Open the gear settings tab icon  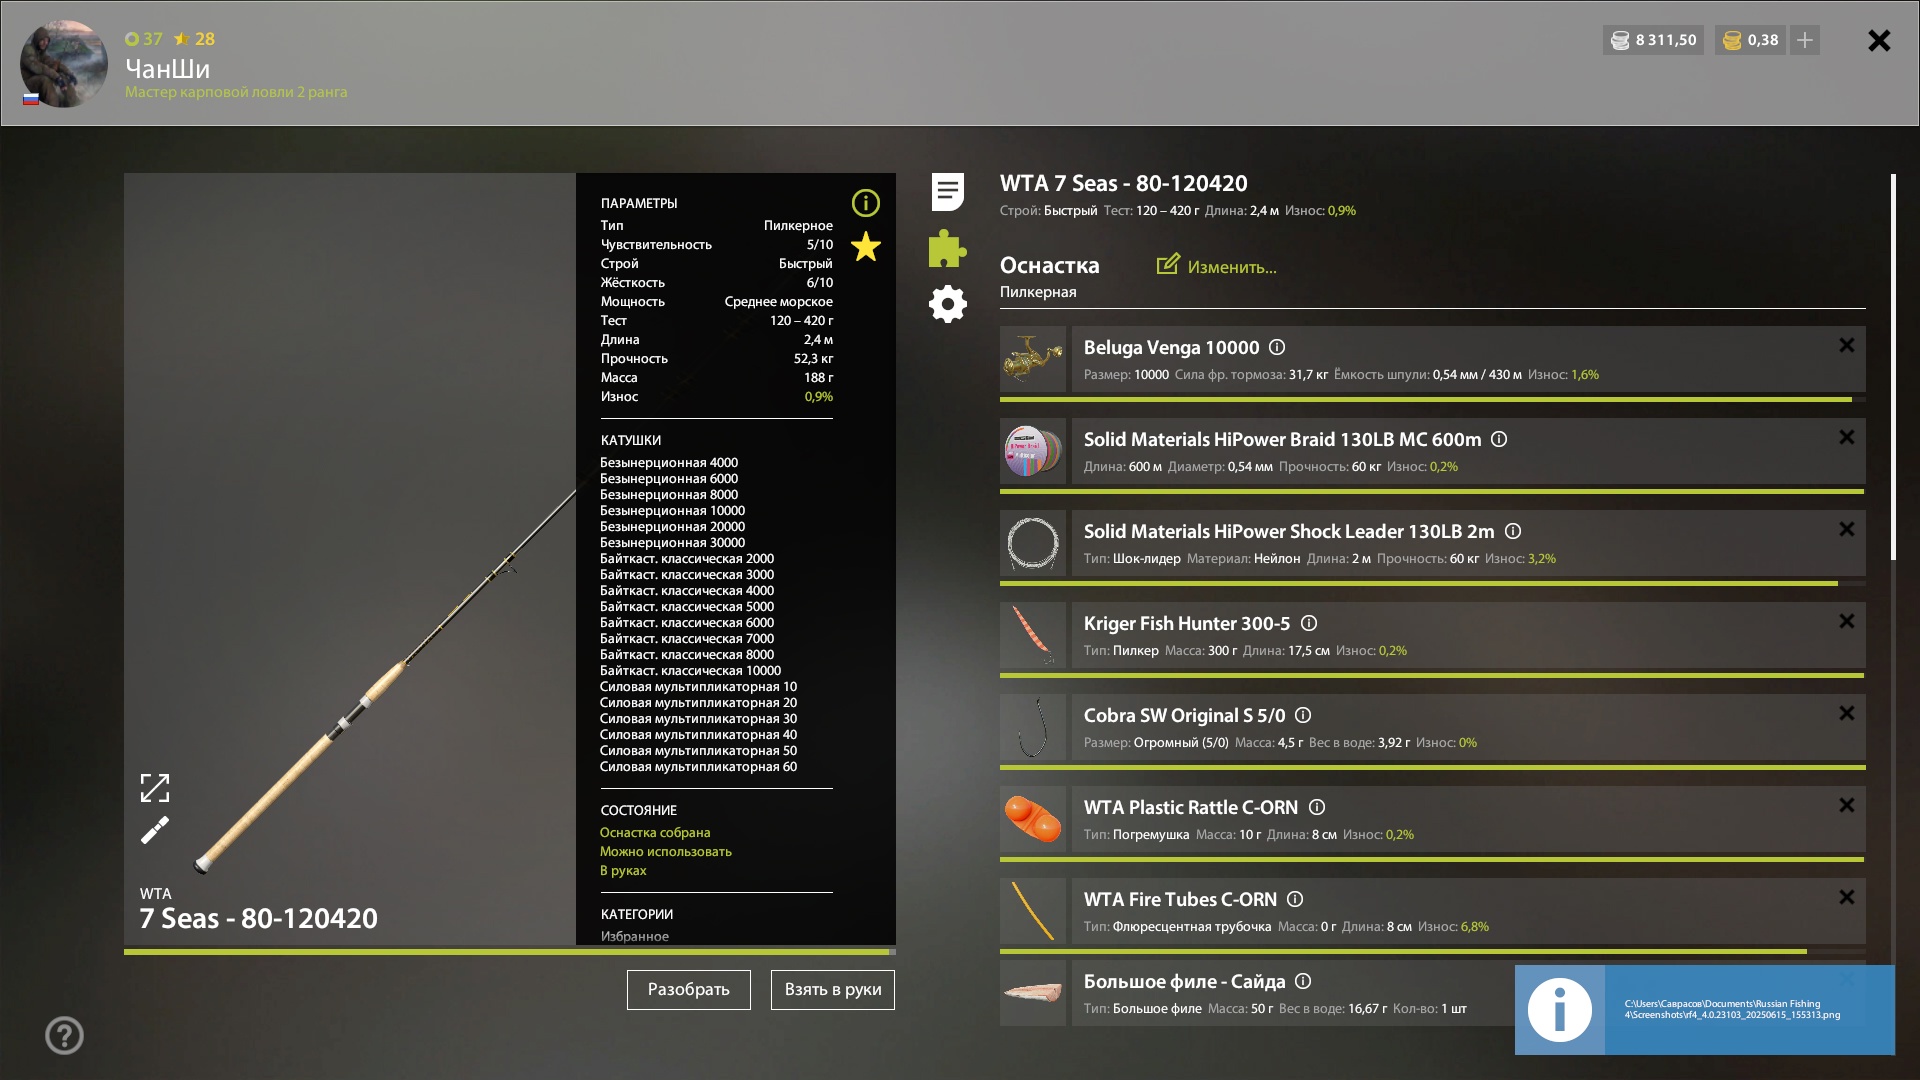click(x=947, y=304)
